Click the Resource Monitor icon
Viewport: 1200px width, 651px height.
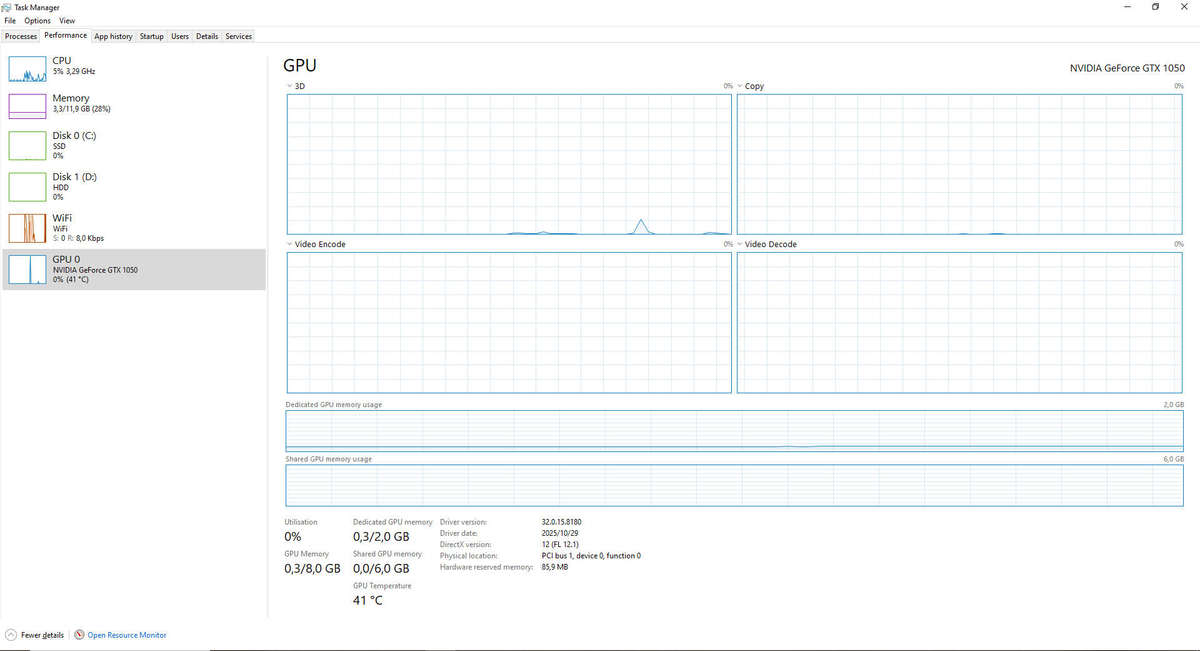pyautogui.click(x=79, y=635)
